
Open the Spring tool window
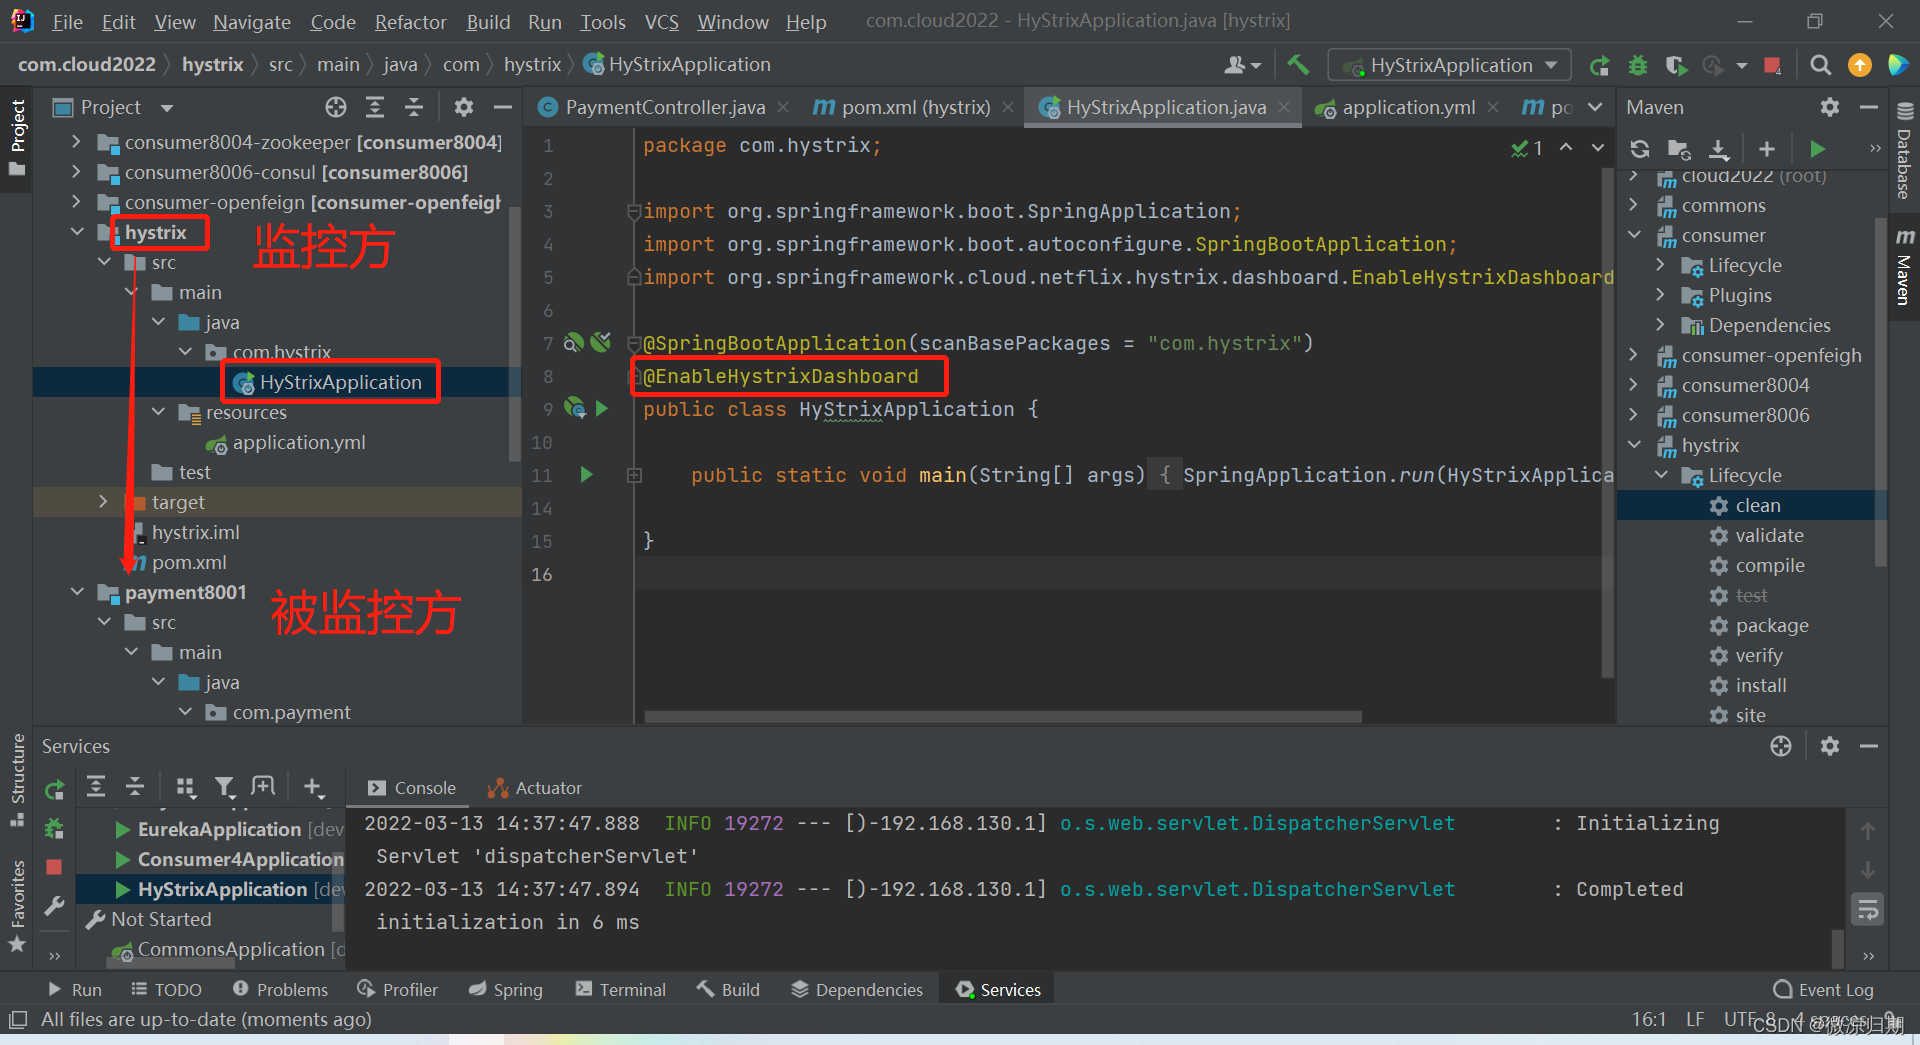506,989
